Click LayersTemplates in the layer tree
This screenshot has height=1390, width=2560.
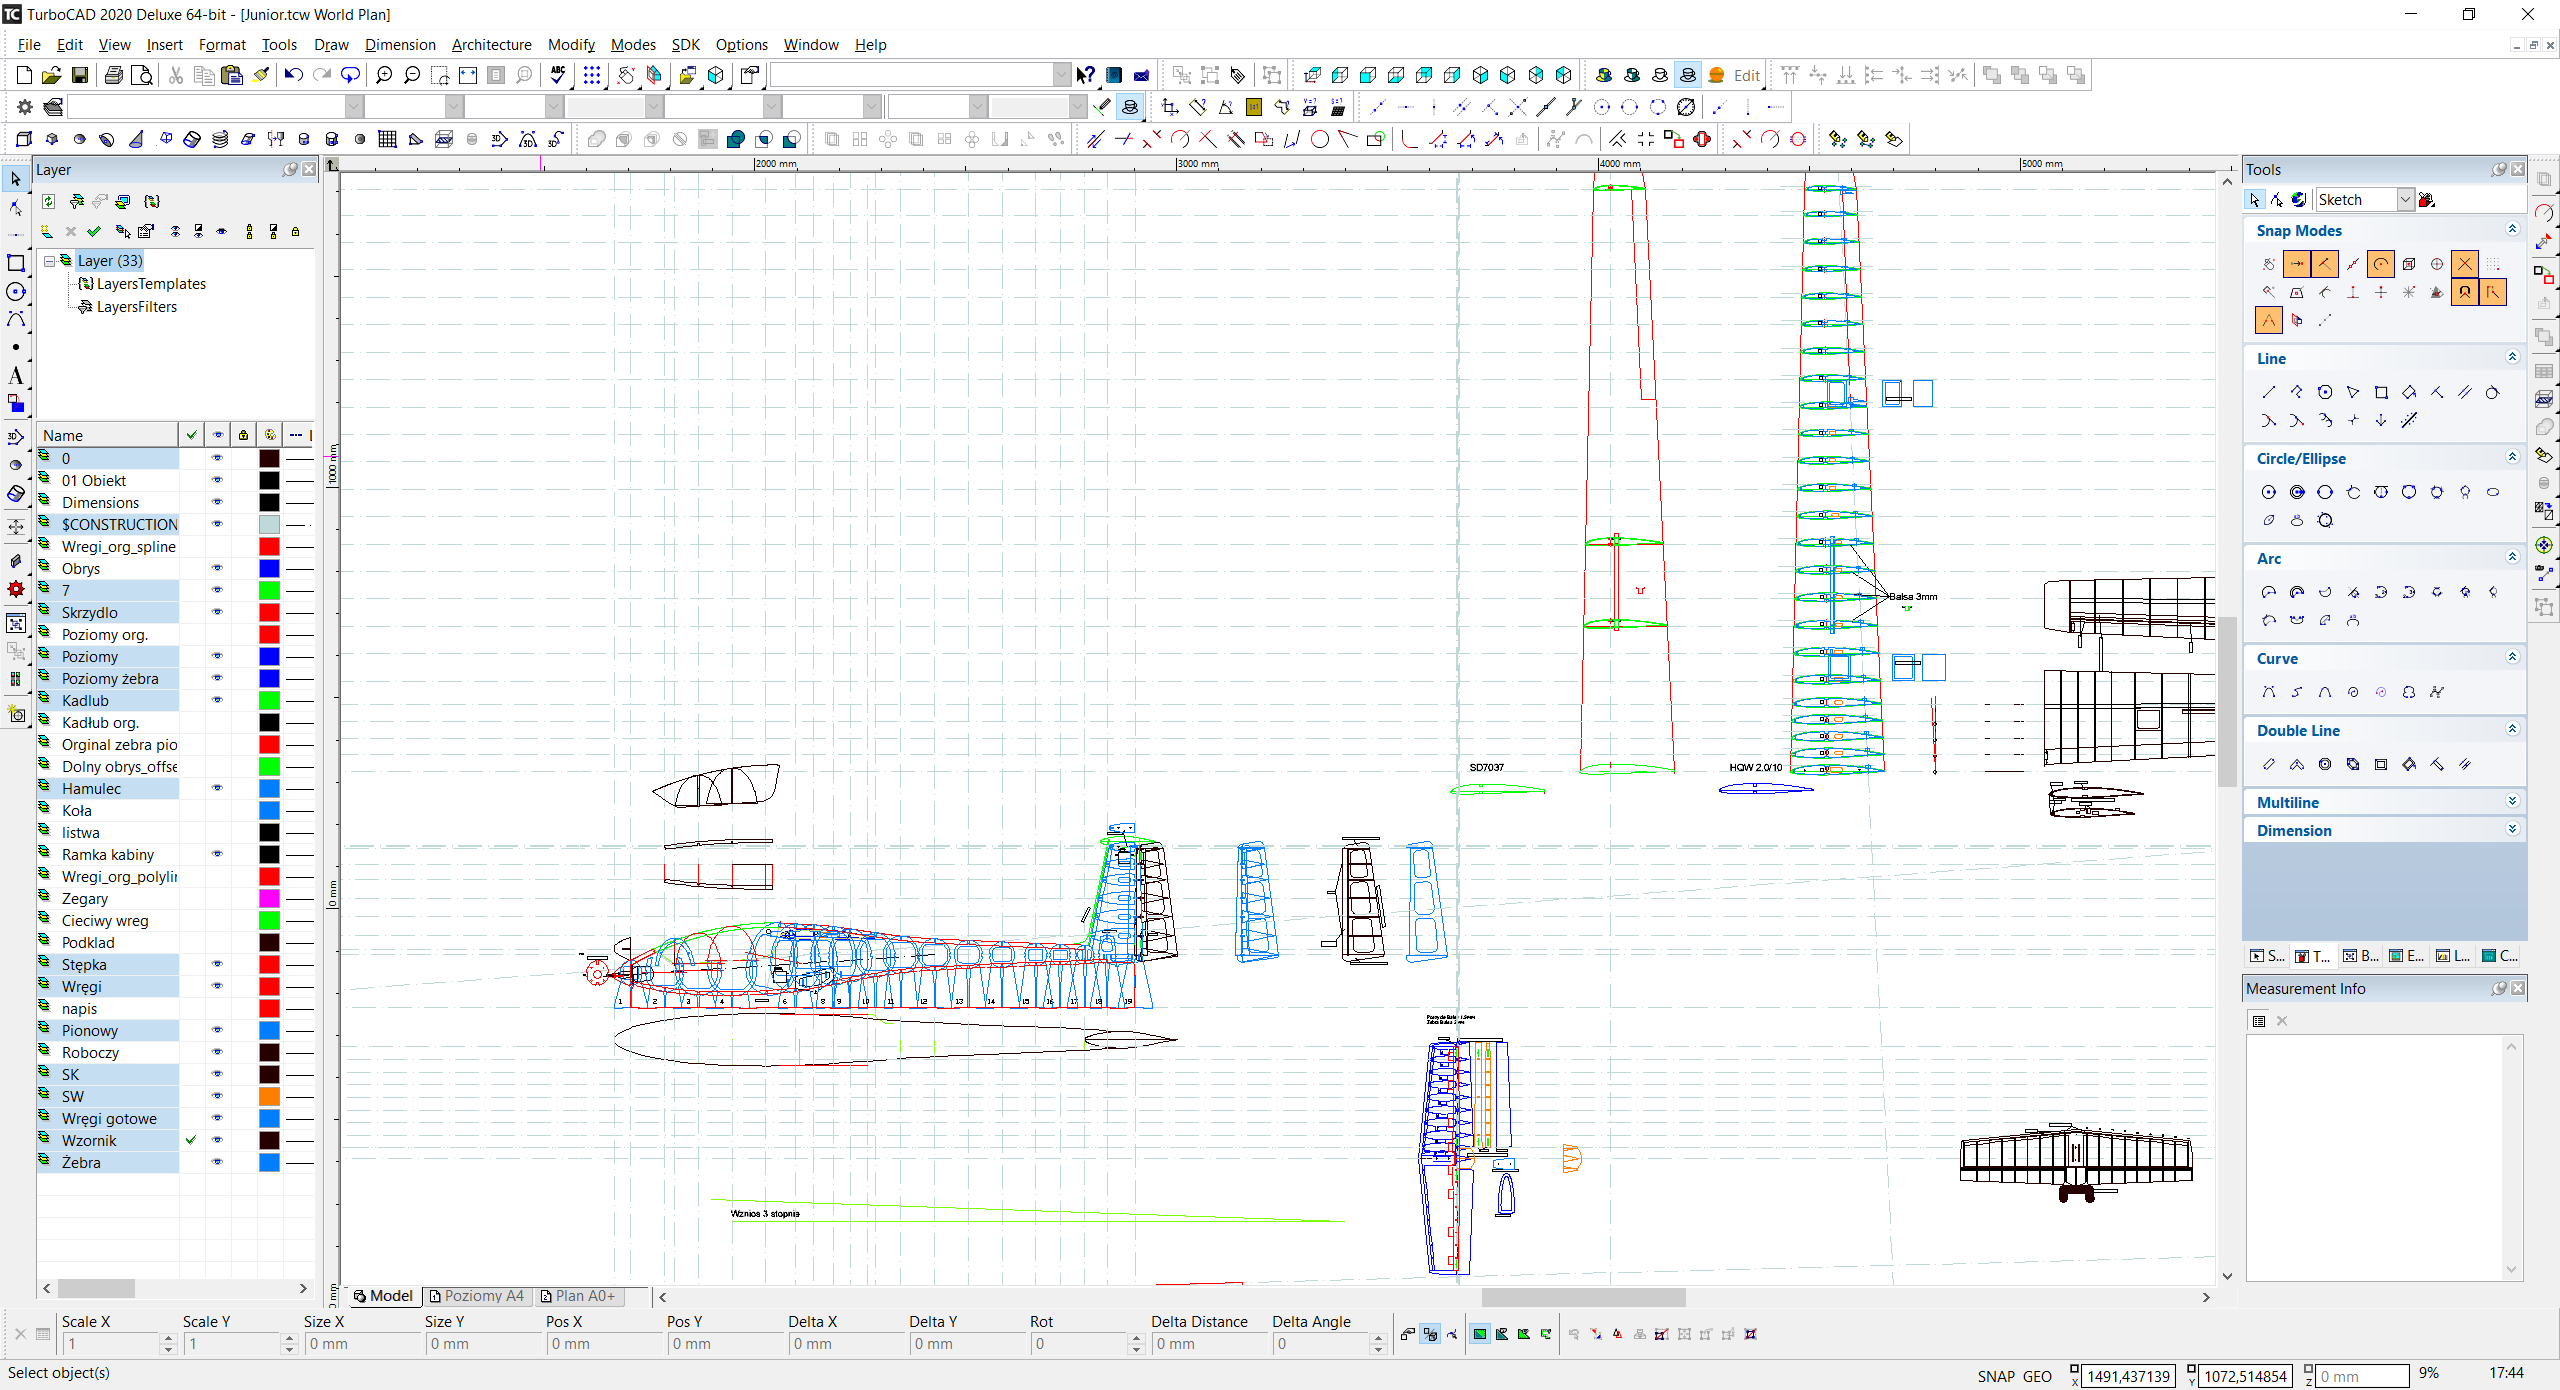151,284
